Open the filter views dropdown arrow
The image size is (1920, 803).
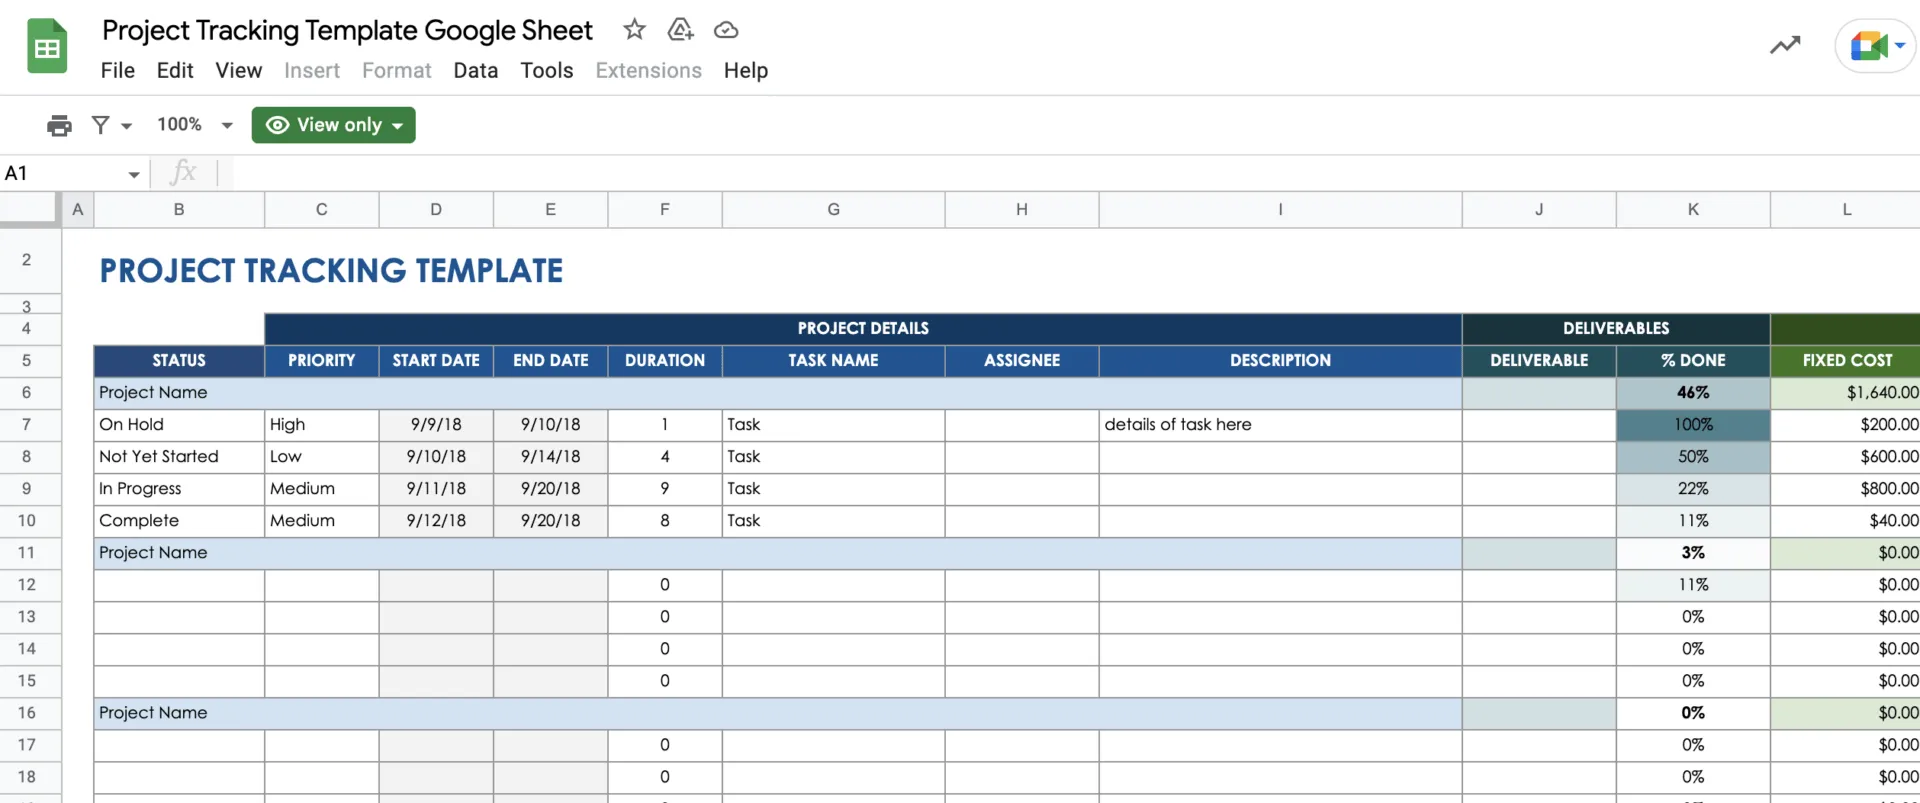(127, 126)
